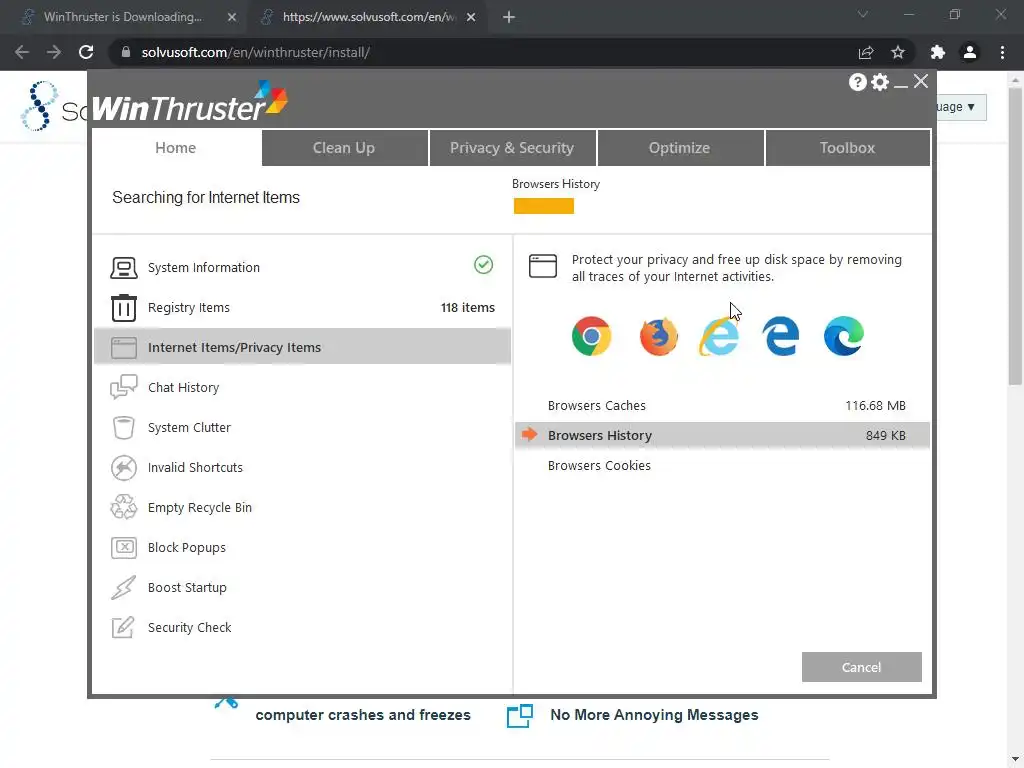The height and width of the screenshot is (768, 1024).
Task: Click the Empty Recycle Bin recycle icon
Action: (123, 507)
